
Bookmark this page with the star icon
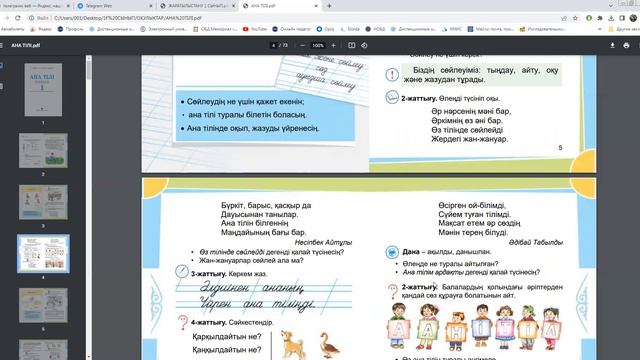click(576, 18)
